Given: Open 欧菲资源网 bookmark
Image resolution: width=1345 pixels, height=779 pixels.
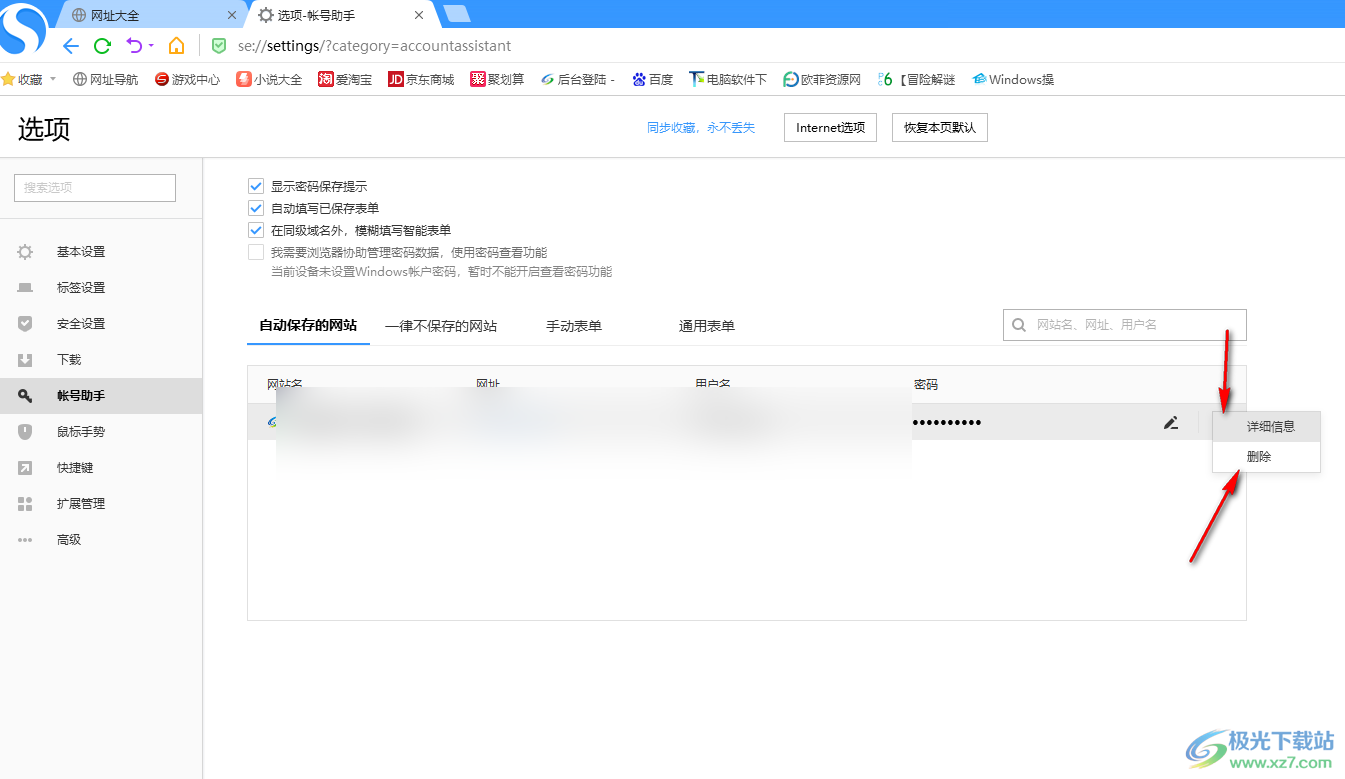Looking at the screenshot, I should point(822,79).
